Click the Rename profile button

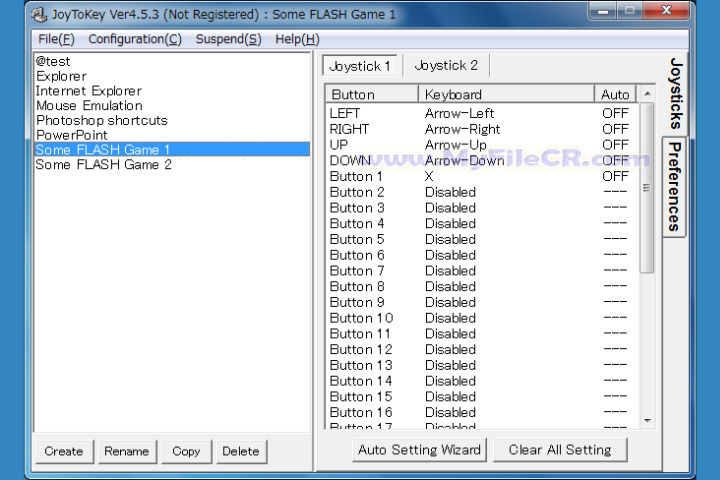tap(127, 452)
